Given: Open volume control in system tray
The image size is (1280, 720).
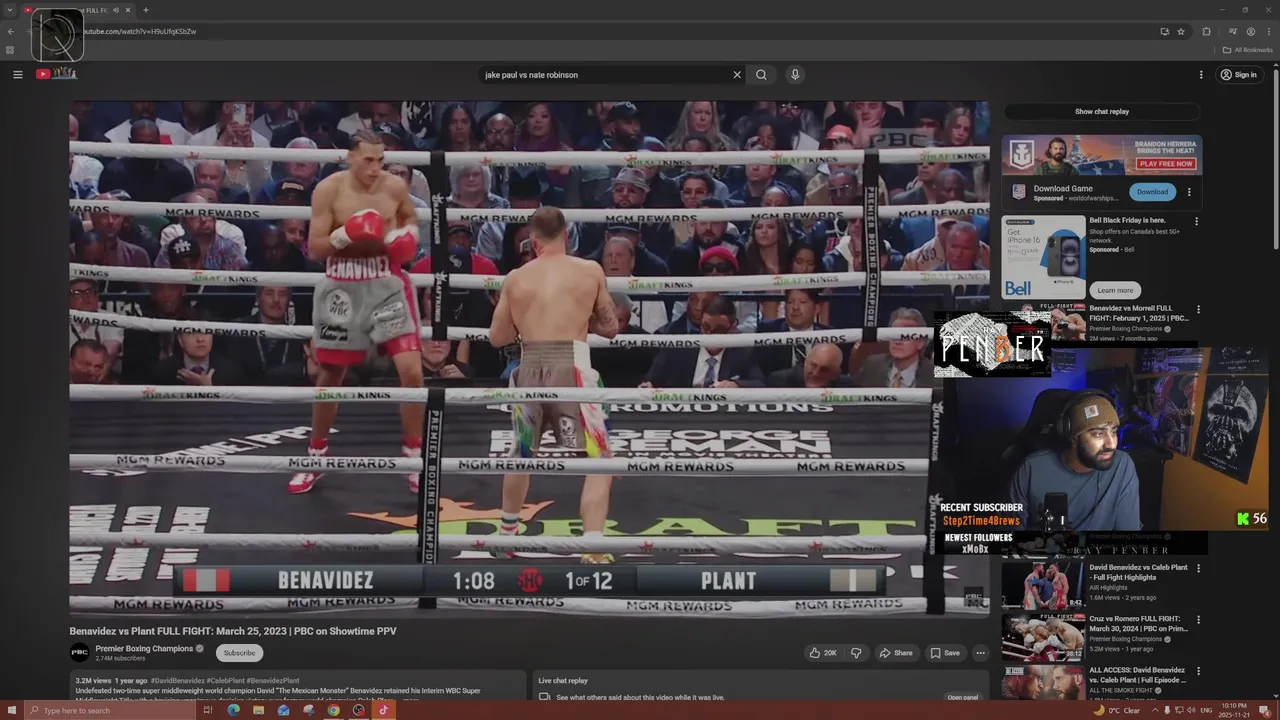Looking at the screenshot, I should pos(1192,710).
